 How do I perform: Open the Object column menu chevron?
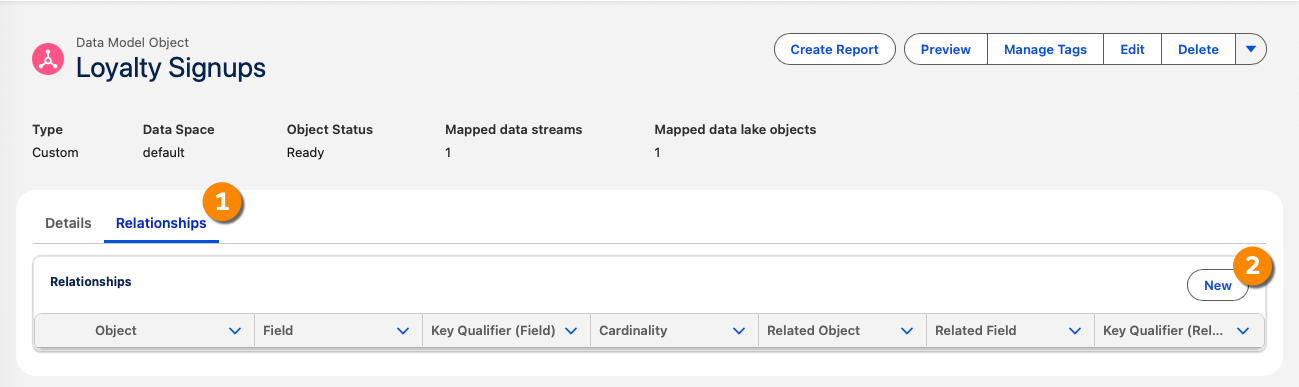235,330
